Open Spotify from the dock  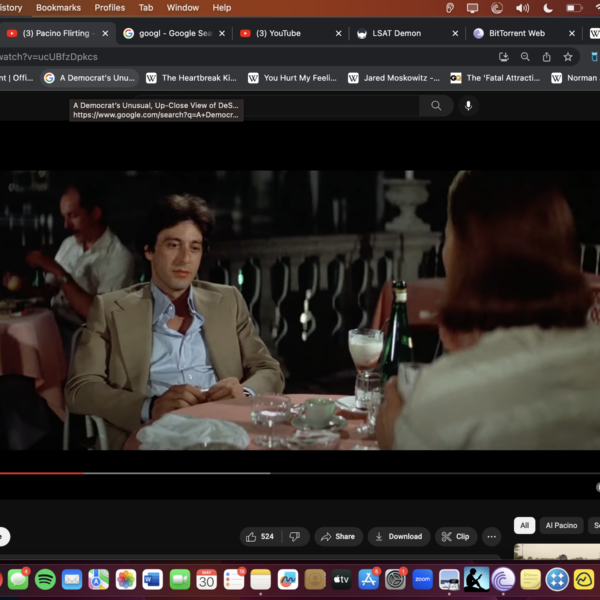coord(45,579)
